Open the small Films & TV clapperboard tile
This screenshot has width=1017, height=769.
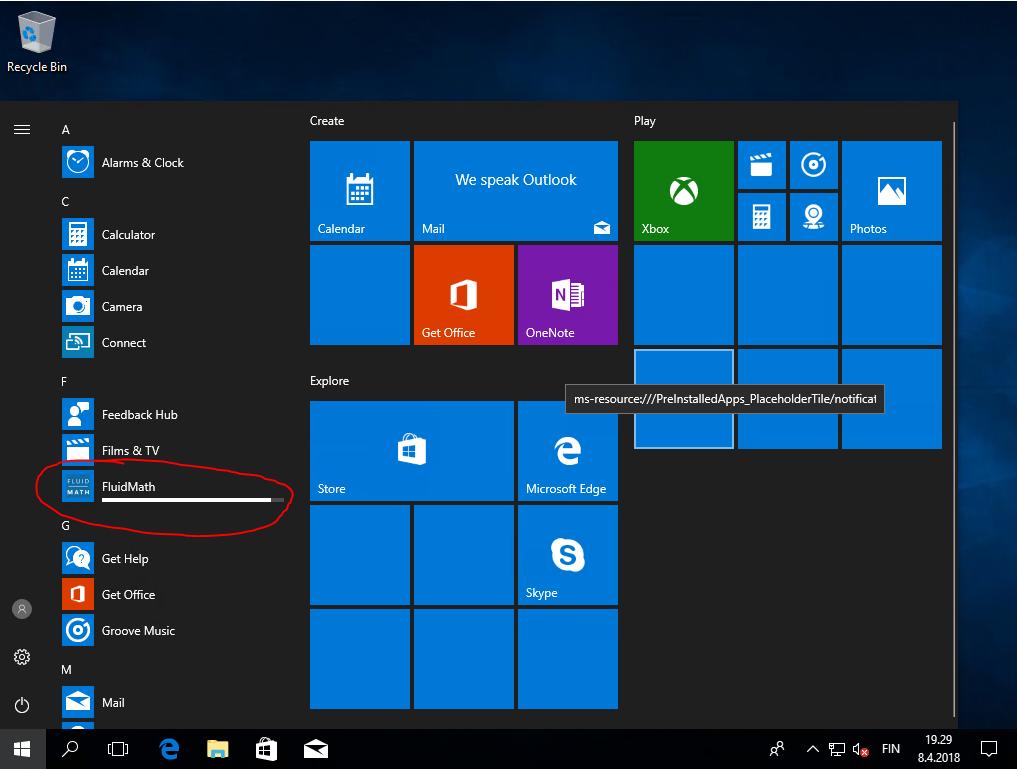761,165
